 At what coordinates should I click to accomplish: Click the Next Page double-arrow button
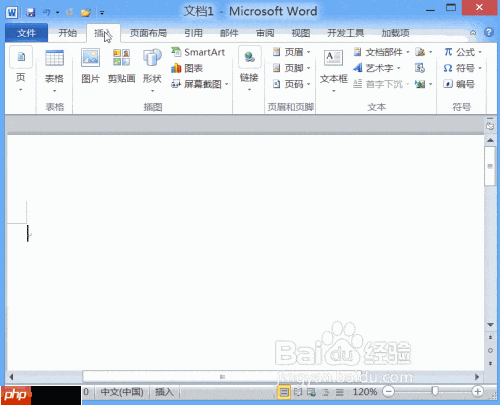coord(490,363)
